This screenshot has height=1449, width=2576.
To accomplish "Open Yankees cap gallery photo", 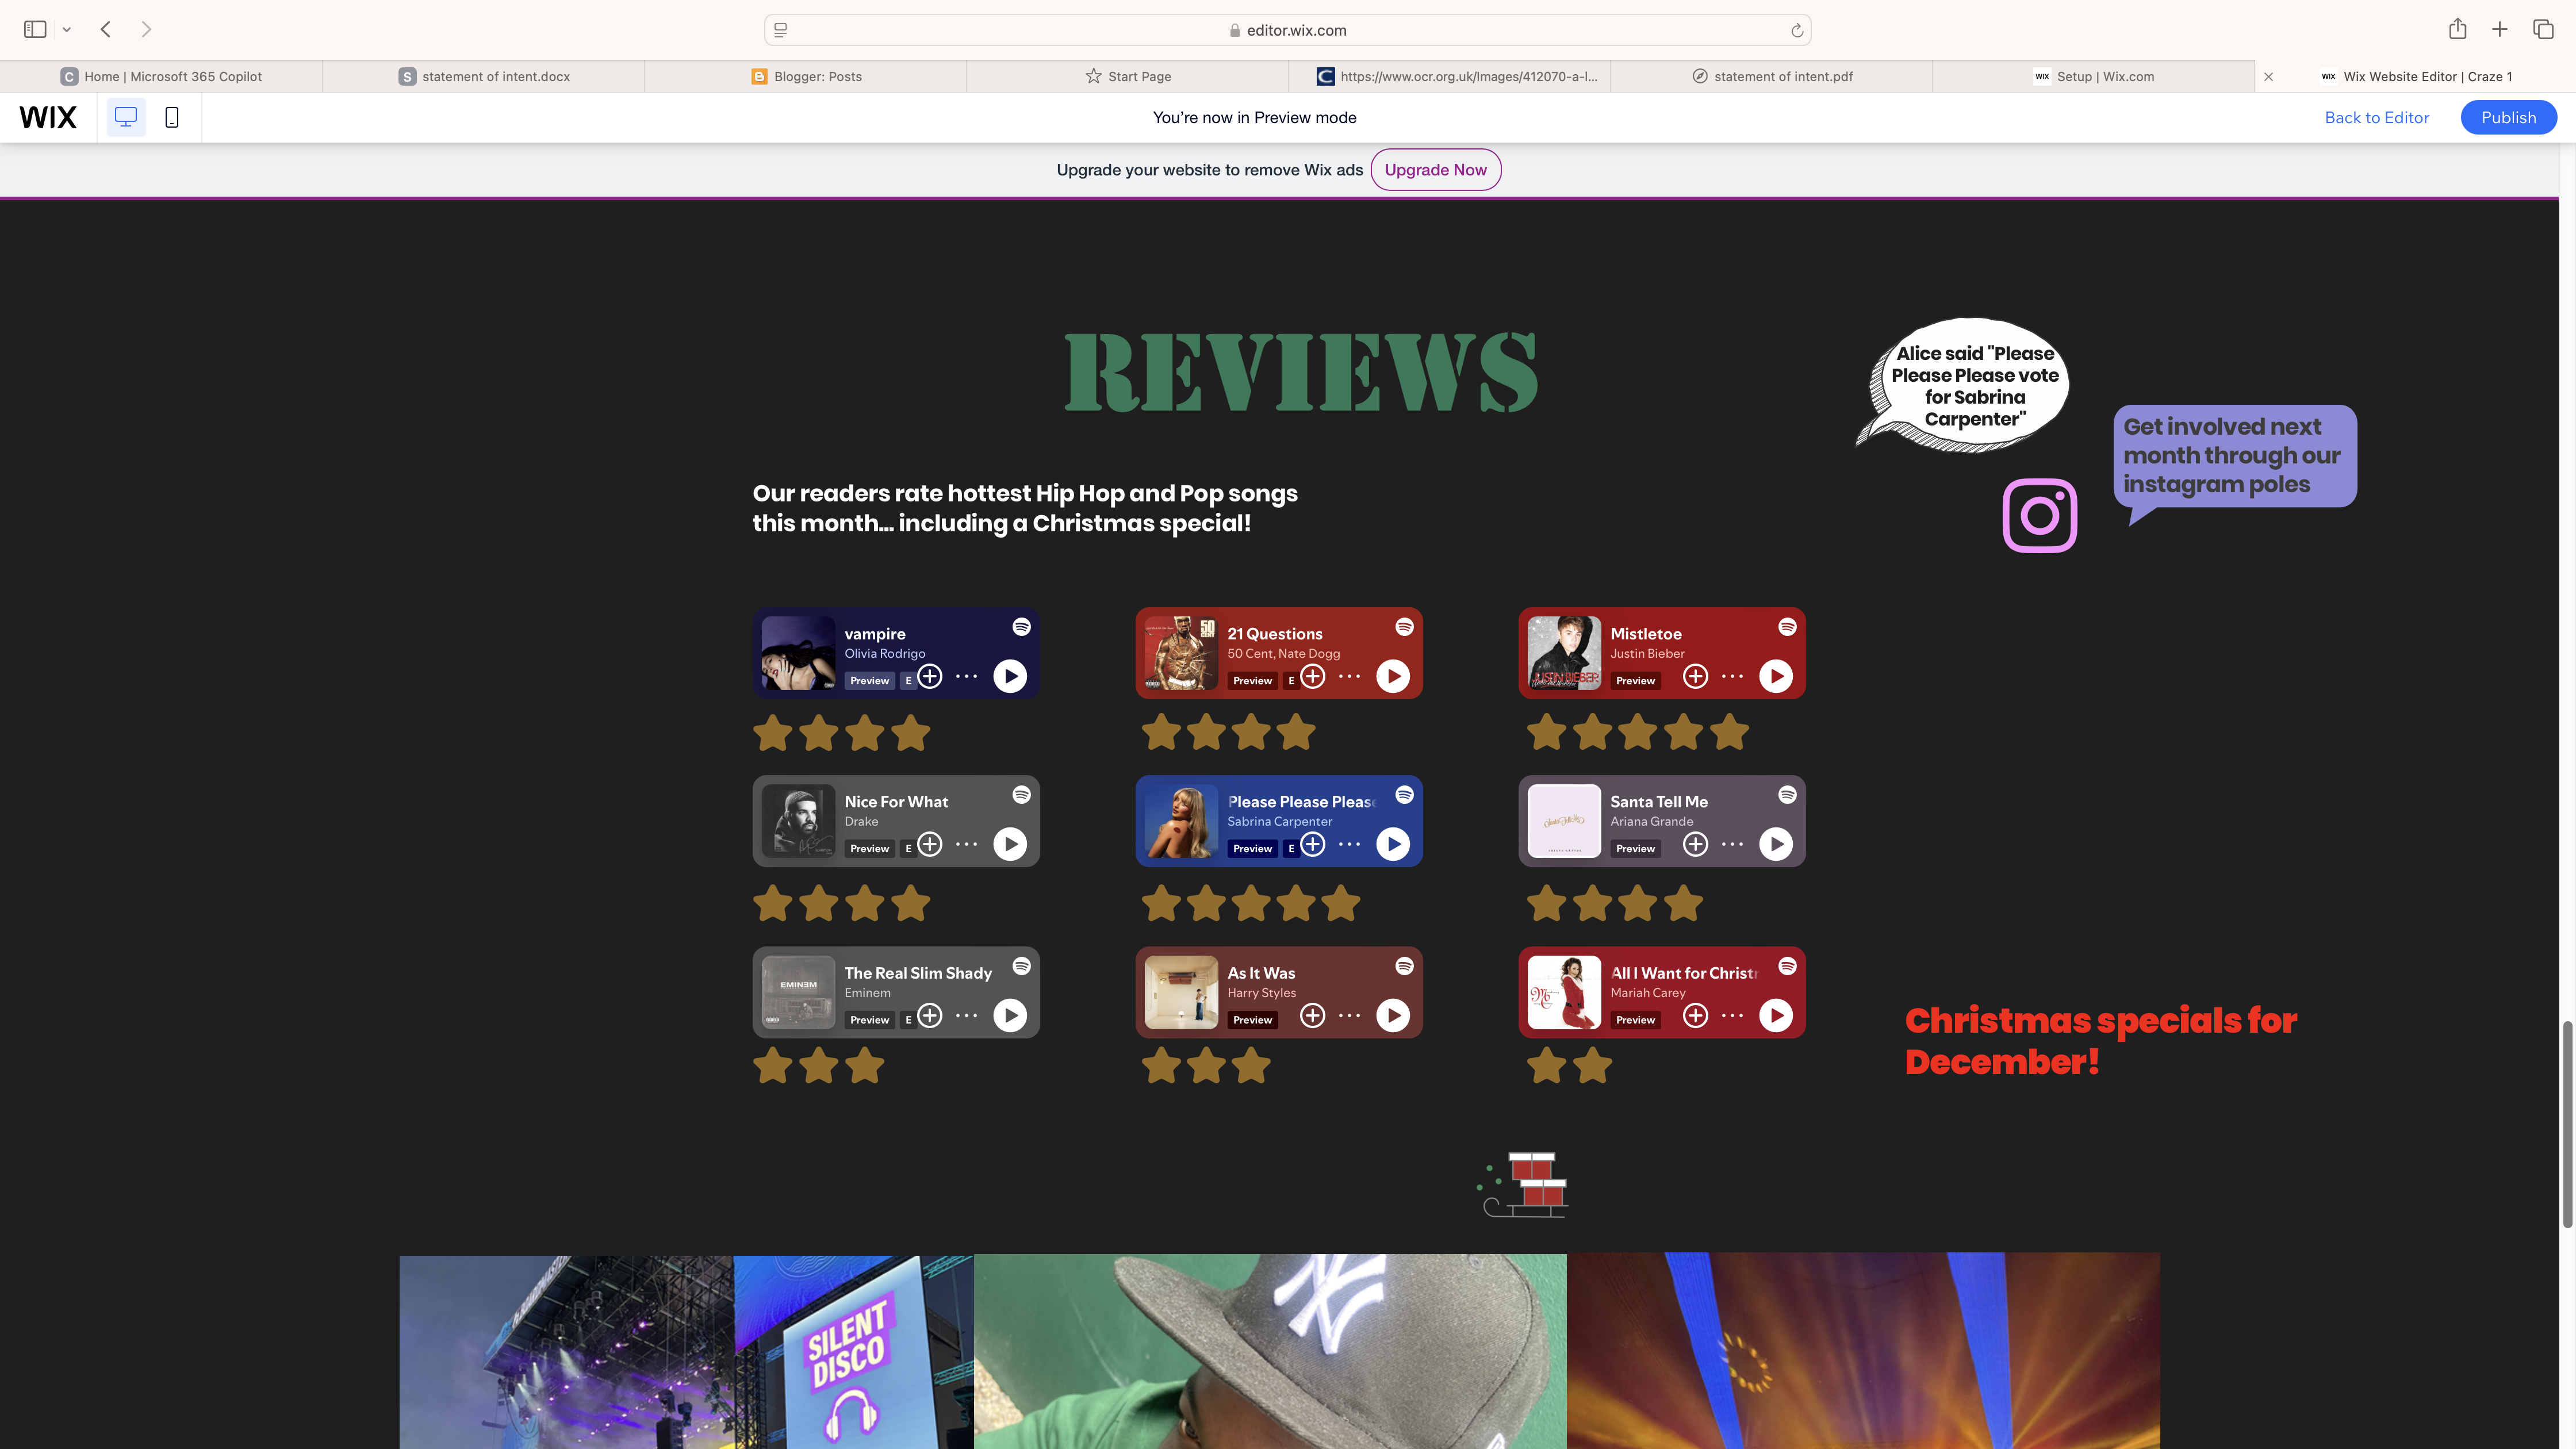I will click(x=1270, y=1352).
